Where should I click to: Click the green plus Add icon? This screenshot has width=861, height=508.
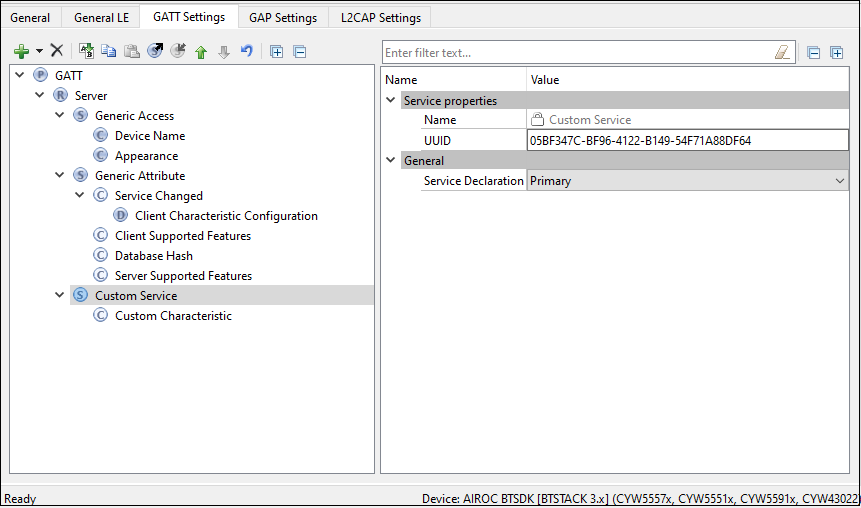21,51
